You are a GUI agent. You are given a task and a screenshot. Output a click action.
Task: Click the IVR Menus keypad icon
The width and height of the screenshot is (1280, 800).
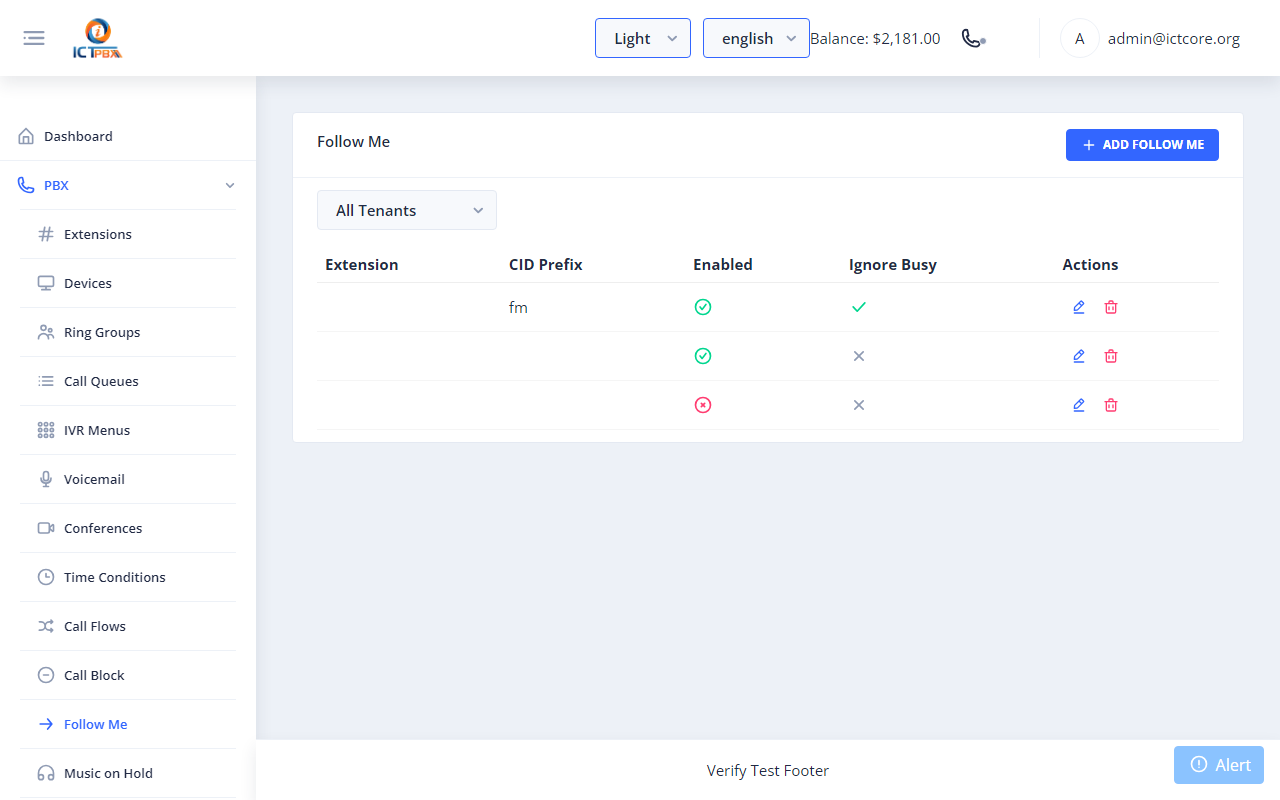46,430
